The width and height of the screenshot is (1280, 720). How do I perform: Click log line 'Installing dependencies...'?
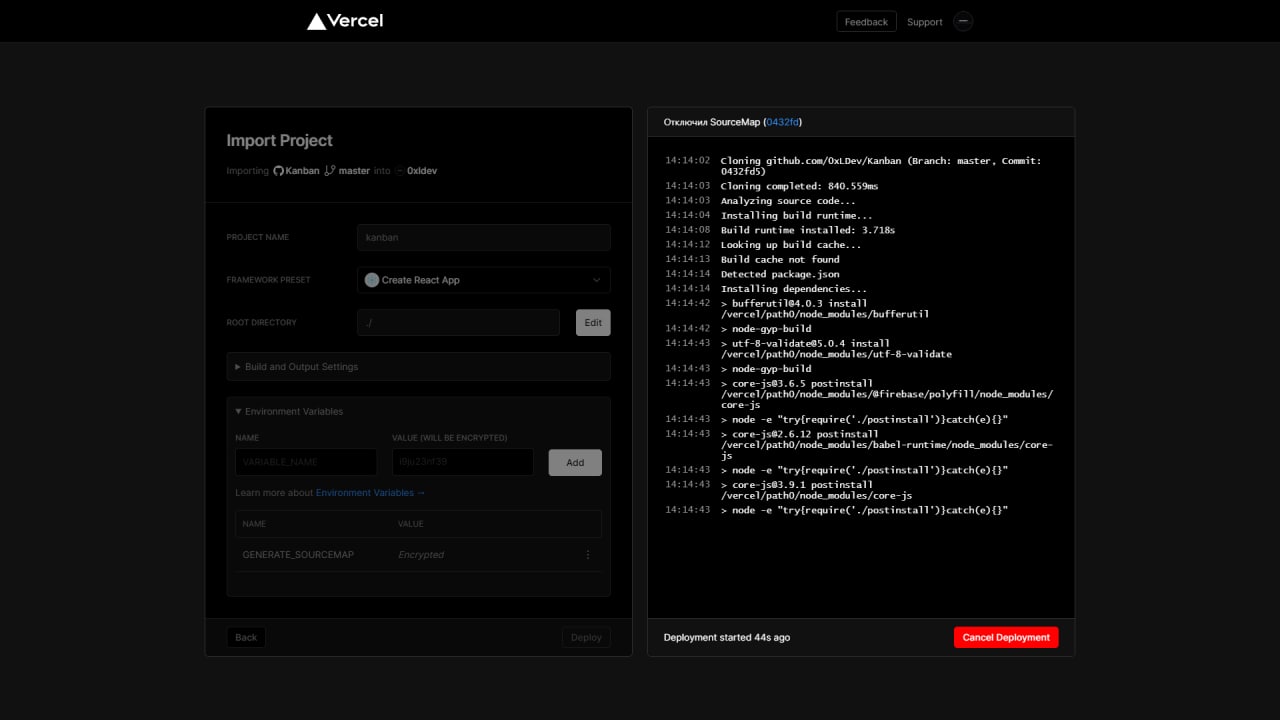point(794,289)
